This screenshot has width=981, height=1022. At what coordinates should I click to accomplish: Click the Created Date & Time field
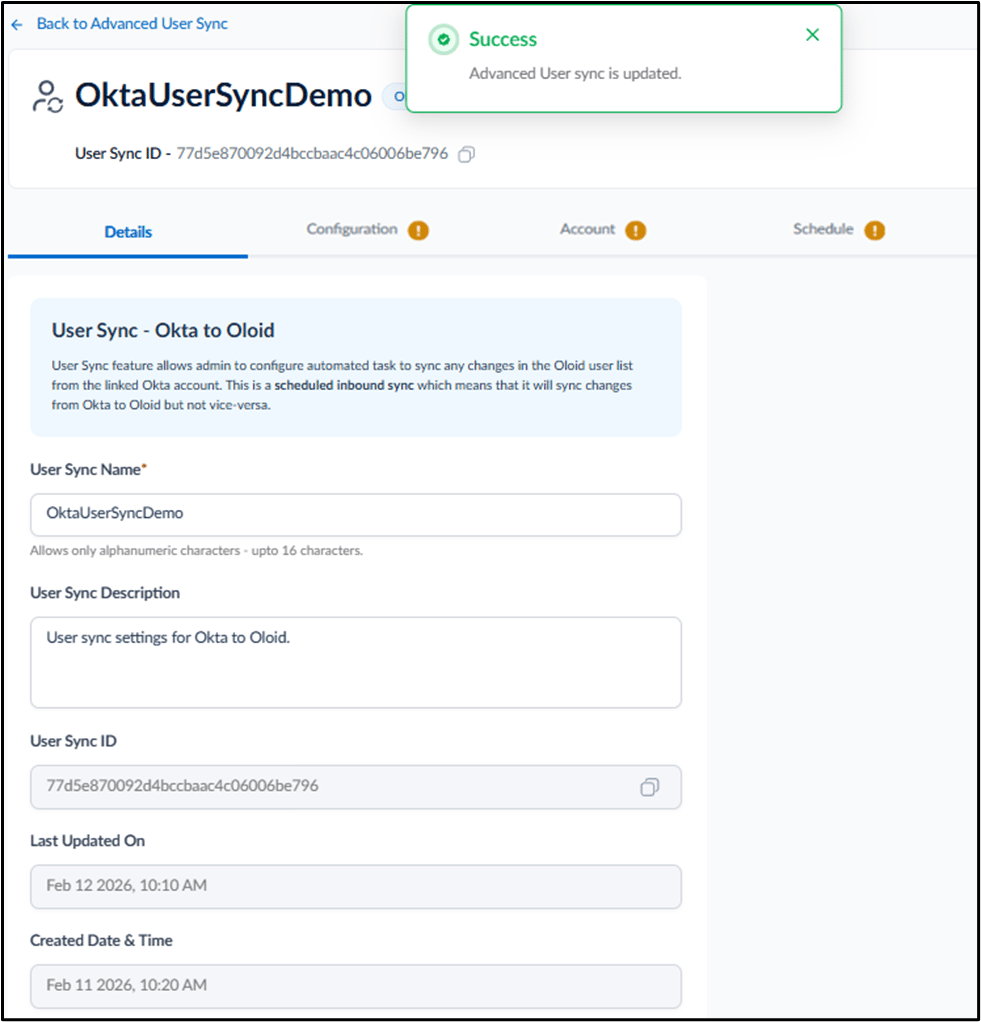point(356,986)
